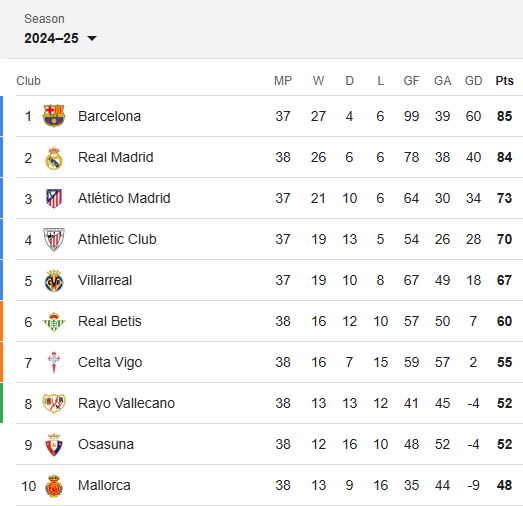Click the Real Betis crest icon
This screenshot has width=523, height=506.
pos(54,322)
